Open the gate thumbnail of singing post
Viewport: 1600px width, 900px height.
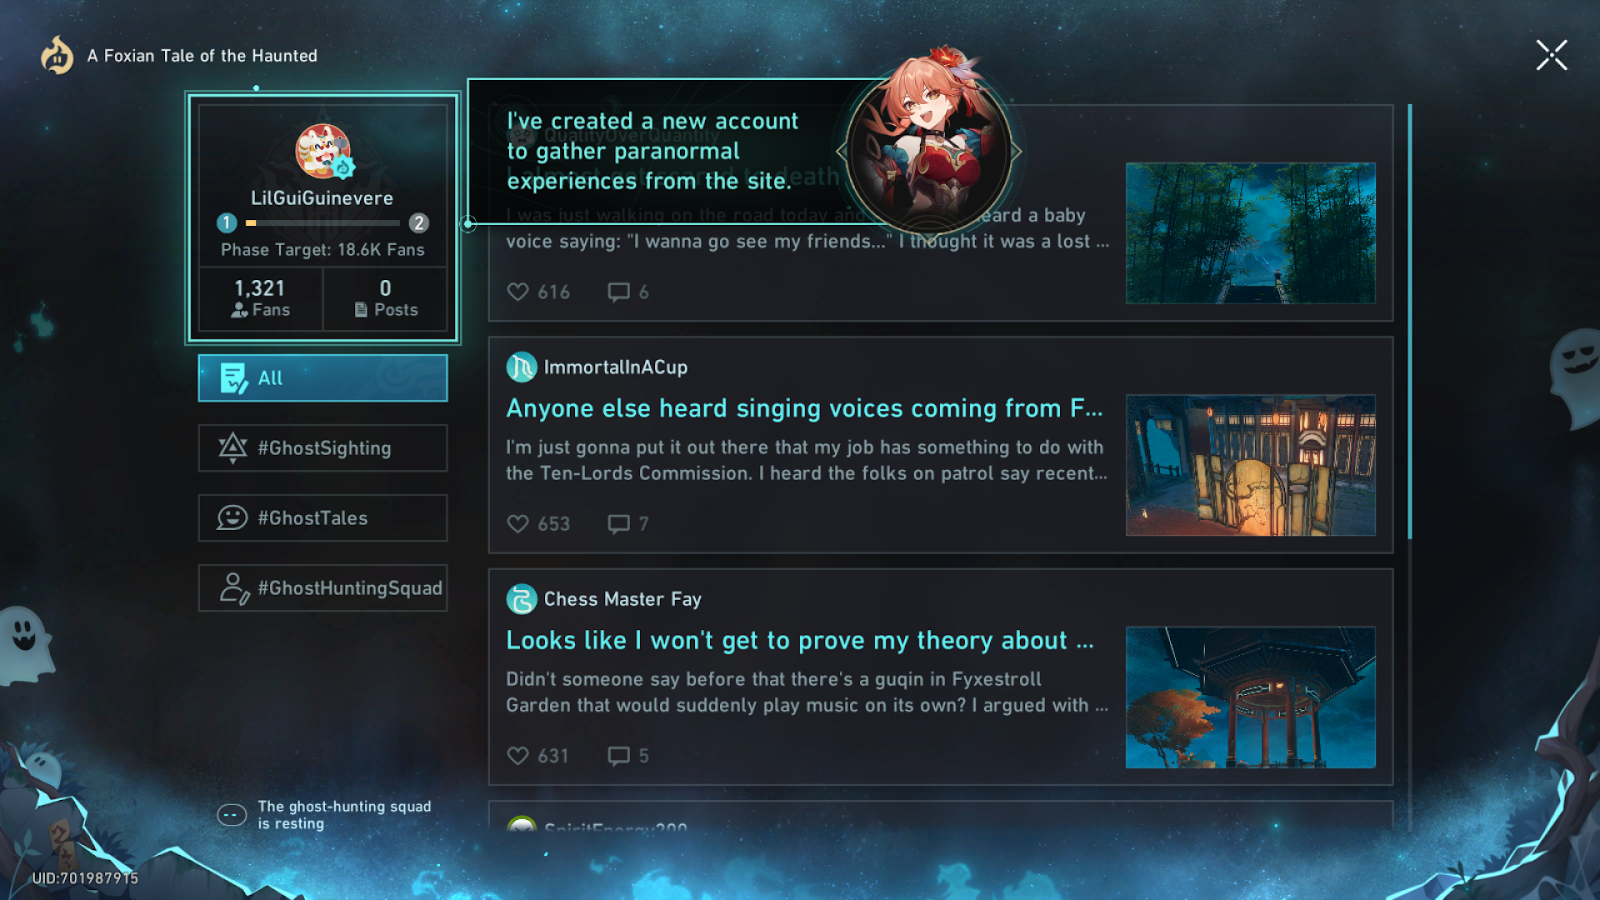coord(1251,465)
